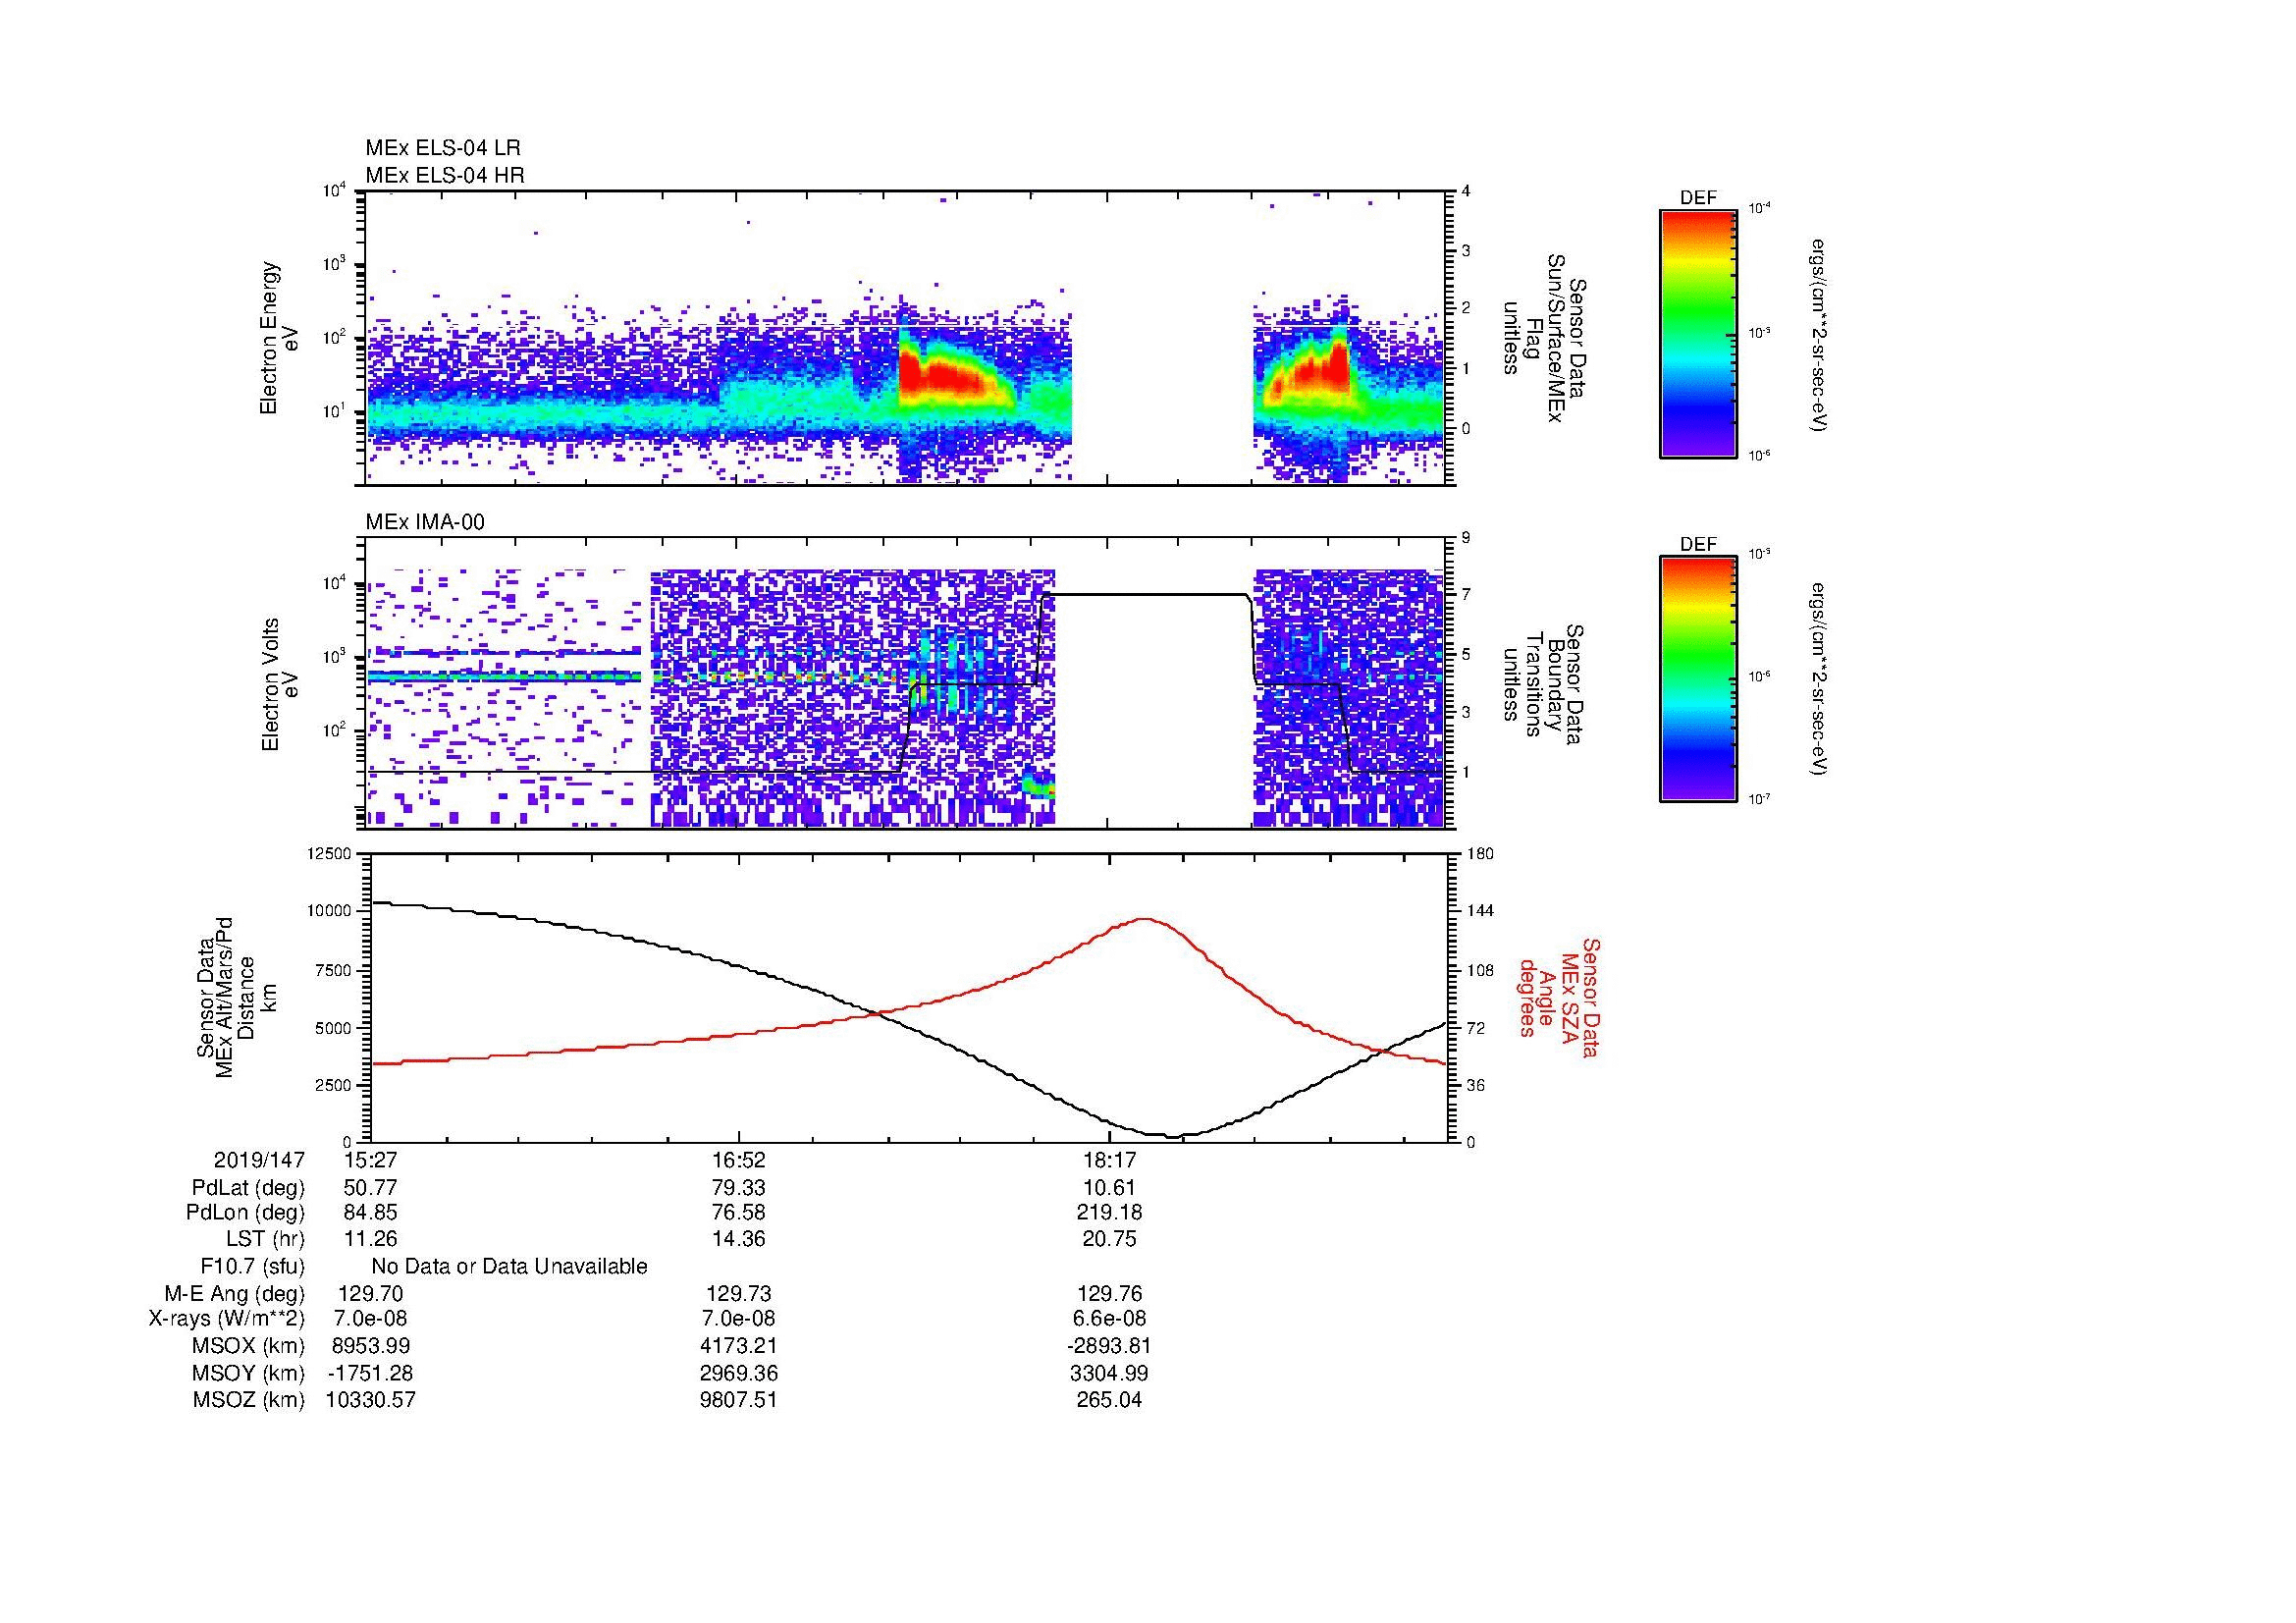Click the 'PdLon (deg)' row label
2296x1623 pixels.
[246, 1213]
